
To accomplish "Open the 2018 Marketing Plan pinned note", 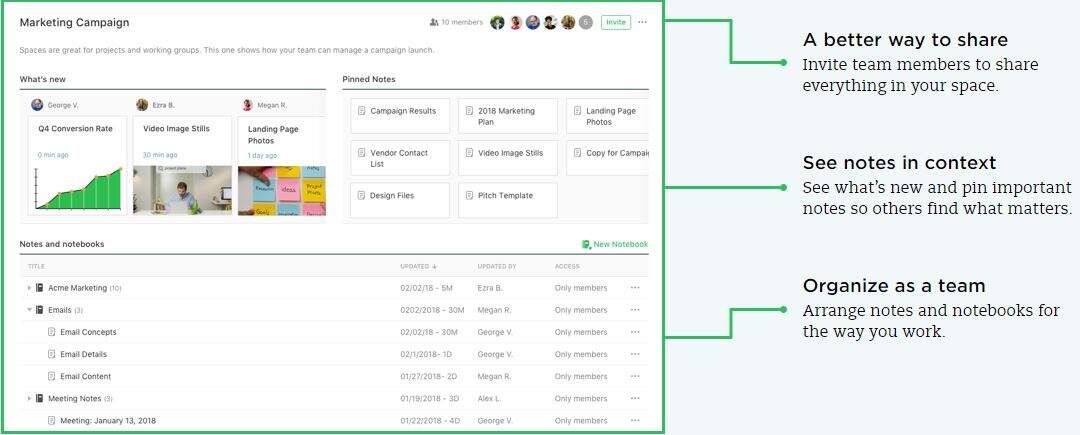I will [507, 116].
